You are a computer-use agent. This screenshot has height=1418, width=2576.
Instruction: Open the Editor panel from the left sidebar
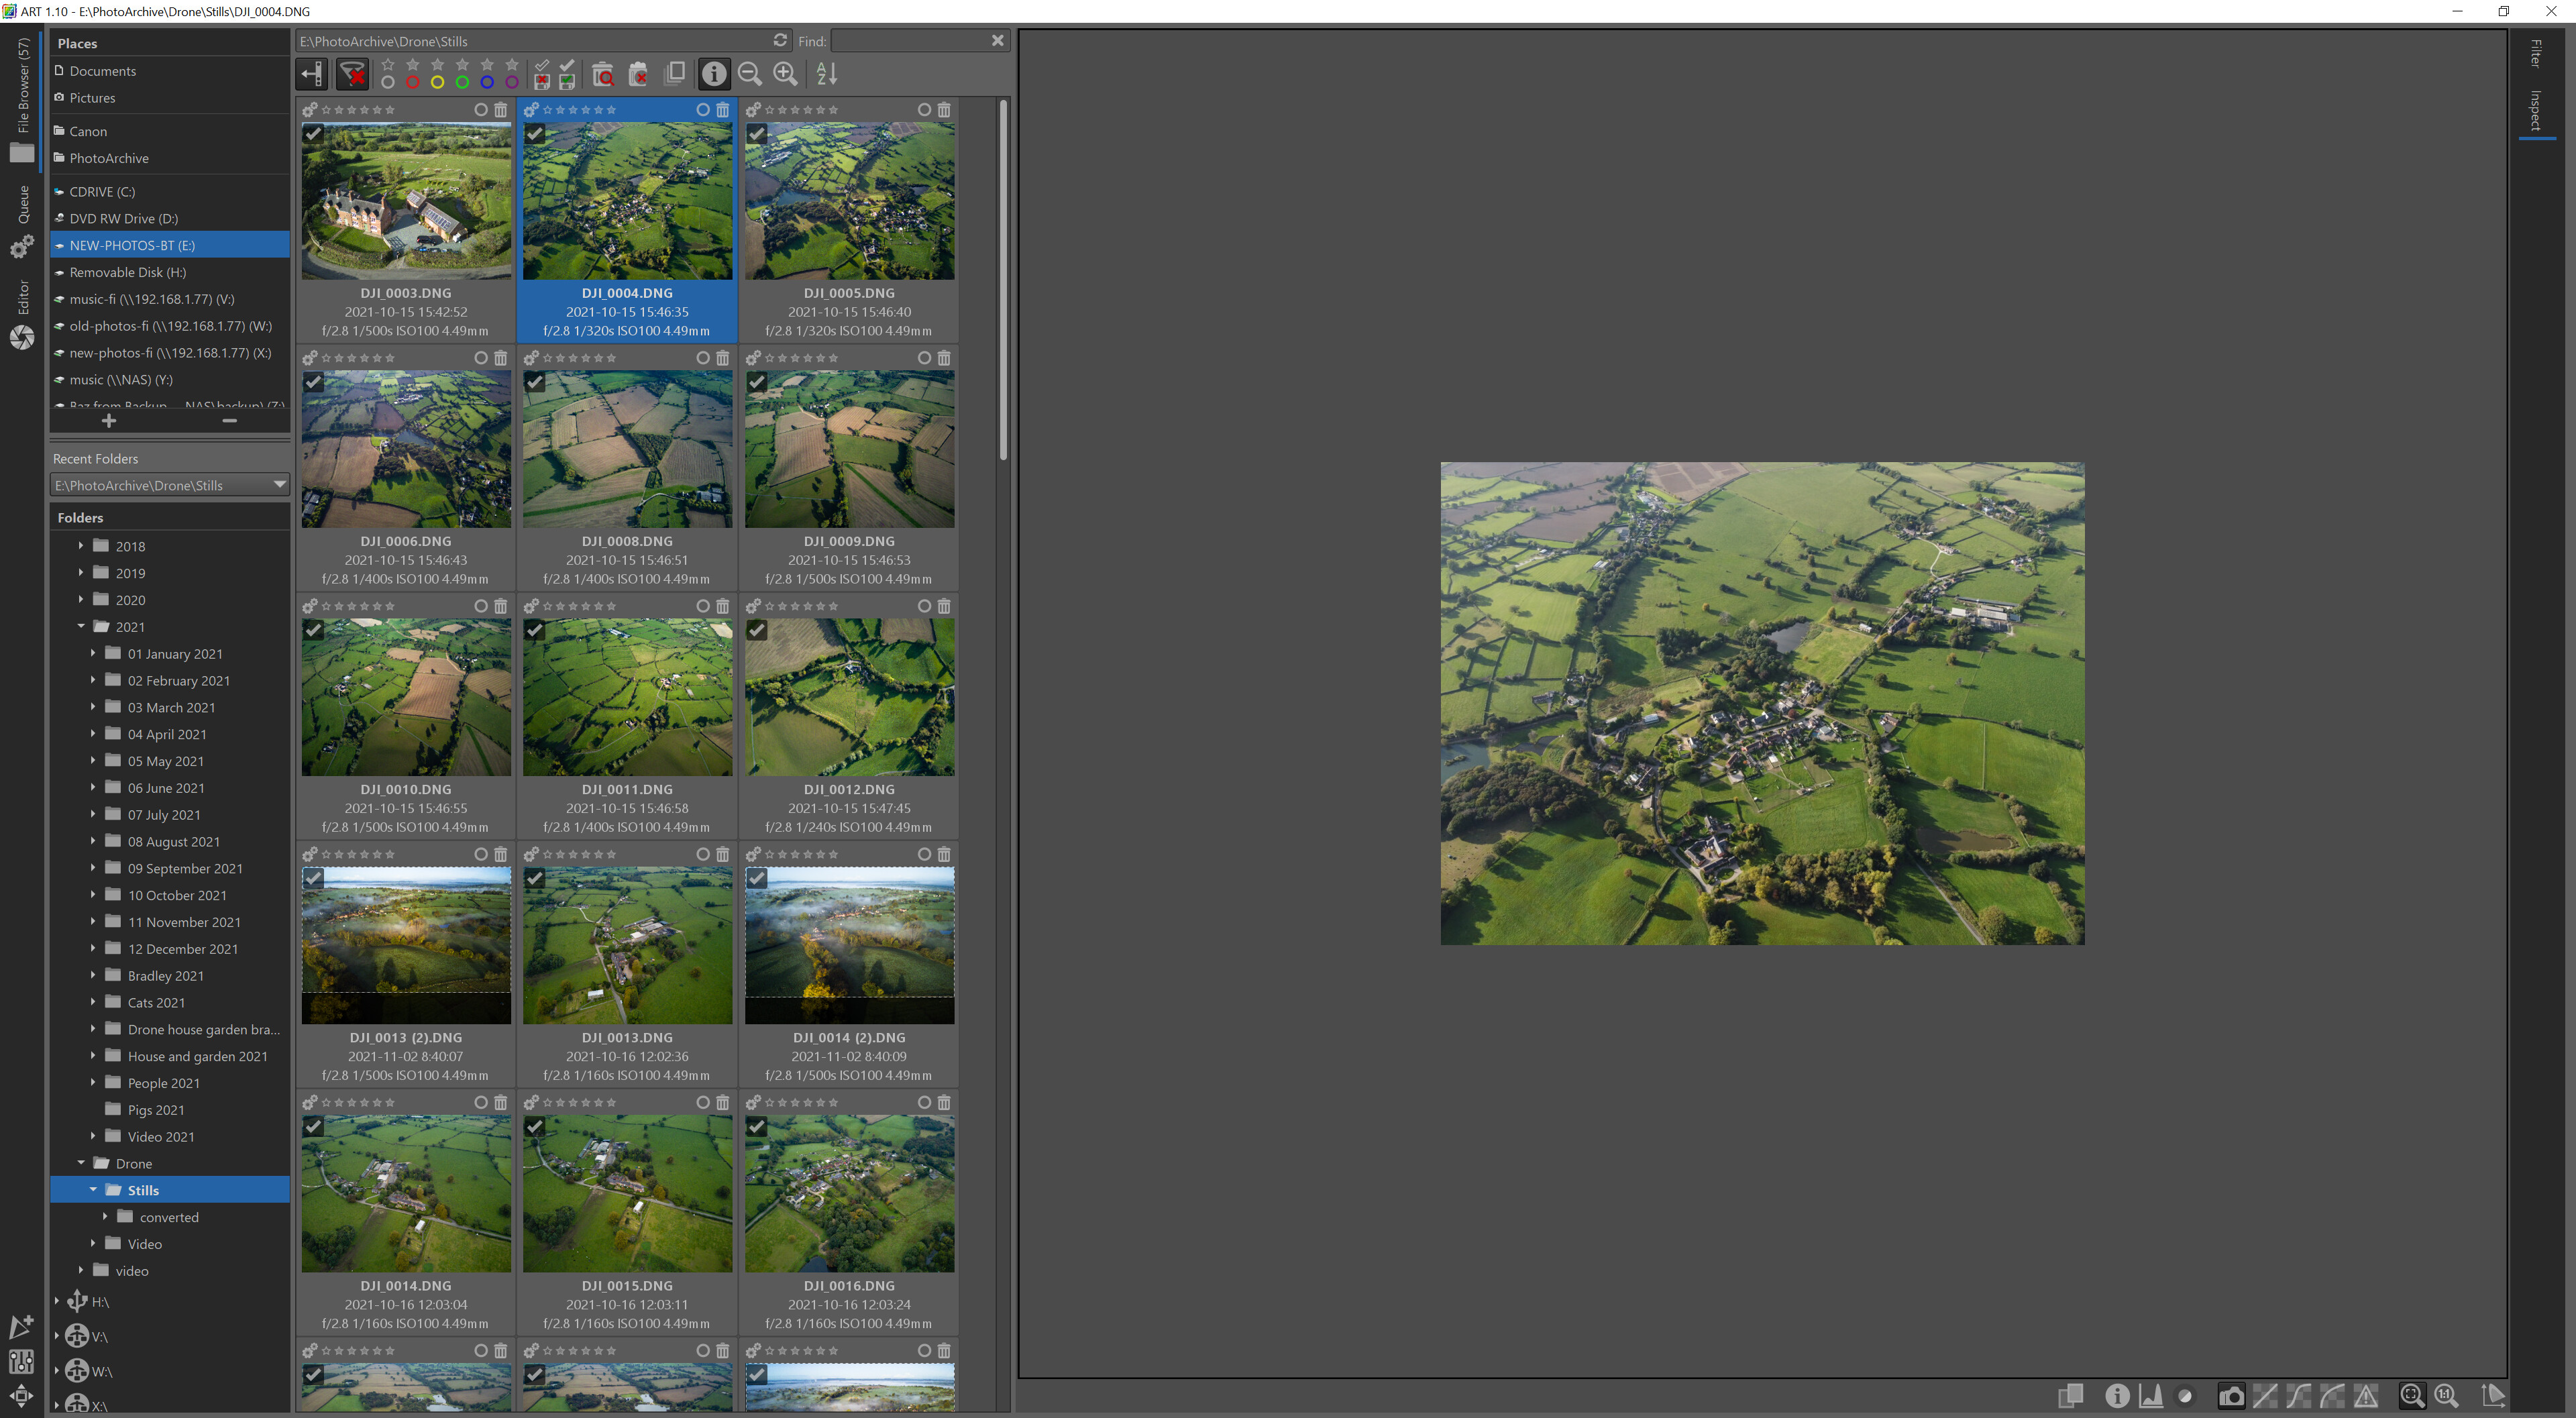[x=22, y=300]
